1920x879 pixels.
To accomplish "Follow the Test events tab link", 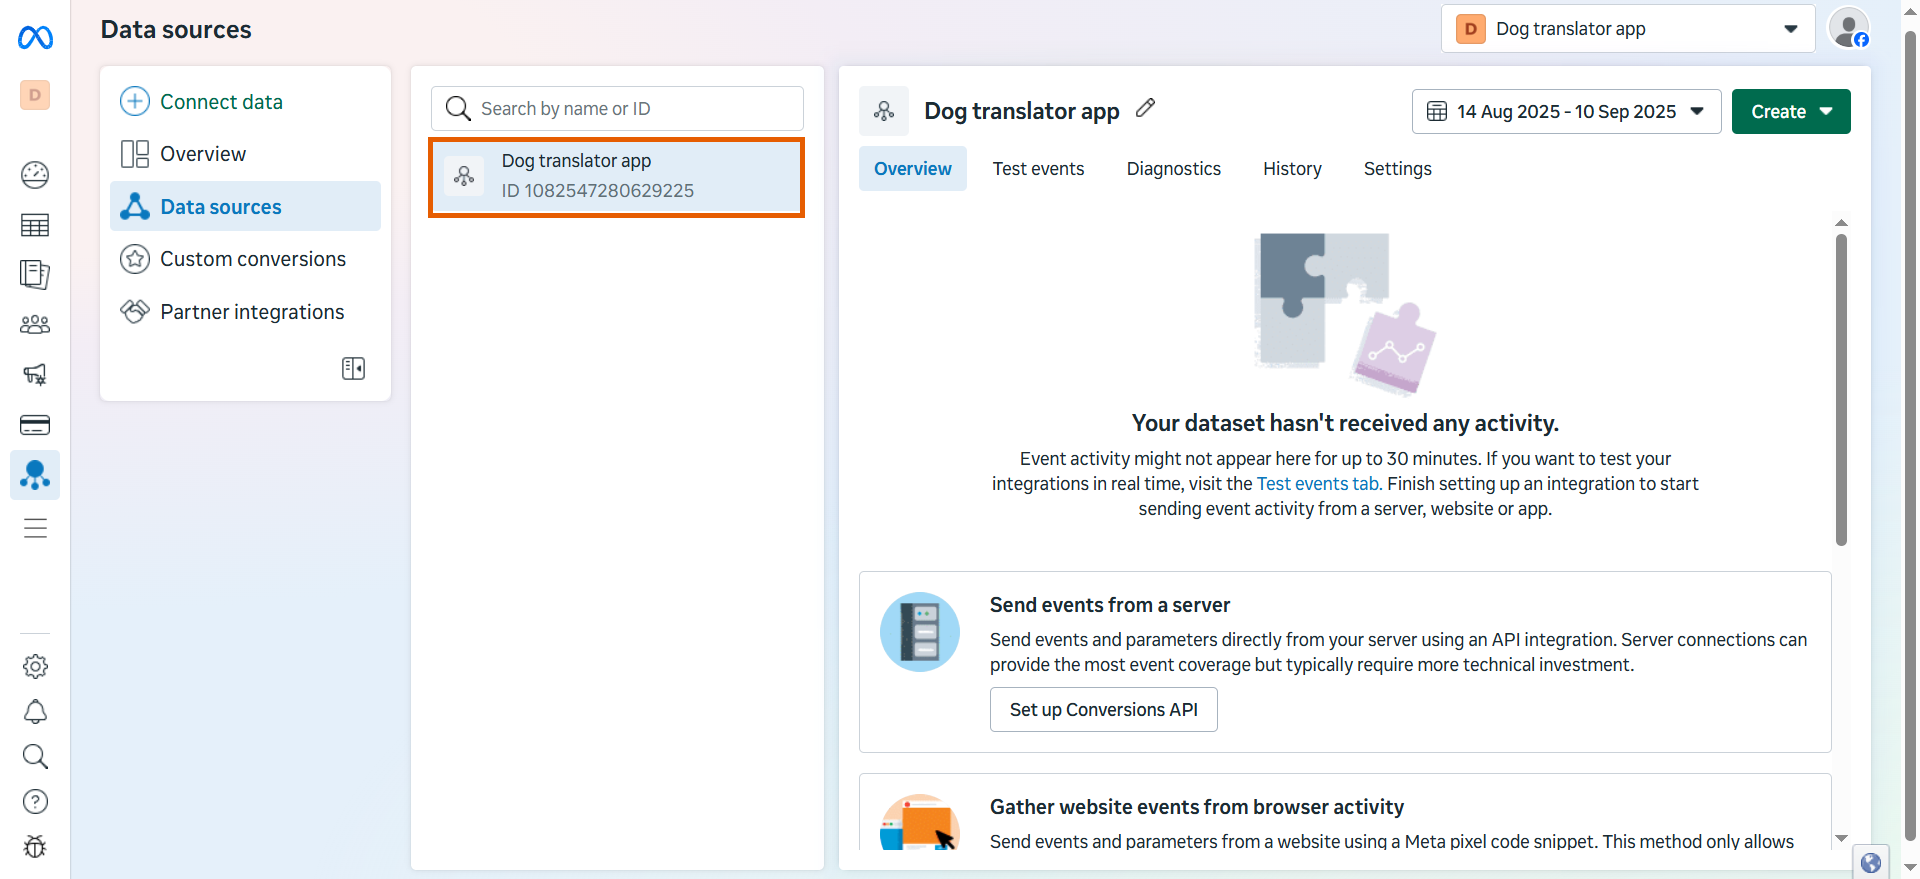I will point(1317,484).
